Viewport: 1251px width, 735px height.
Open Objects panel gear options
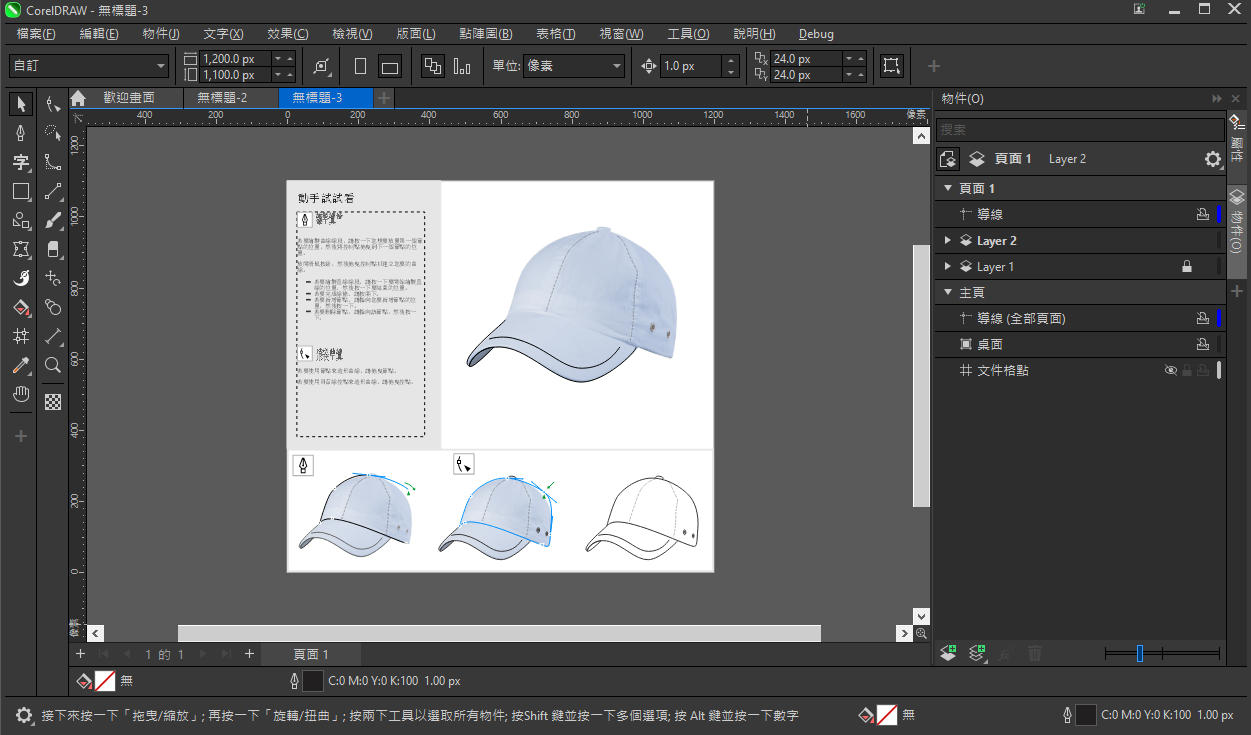coord(1212,159)
